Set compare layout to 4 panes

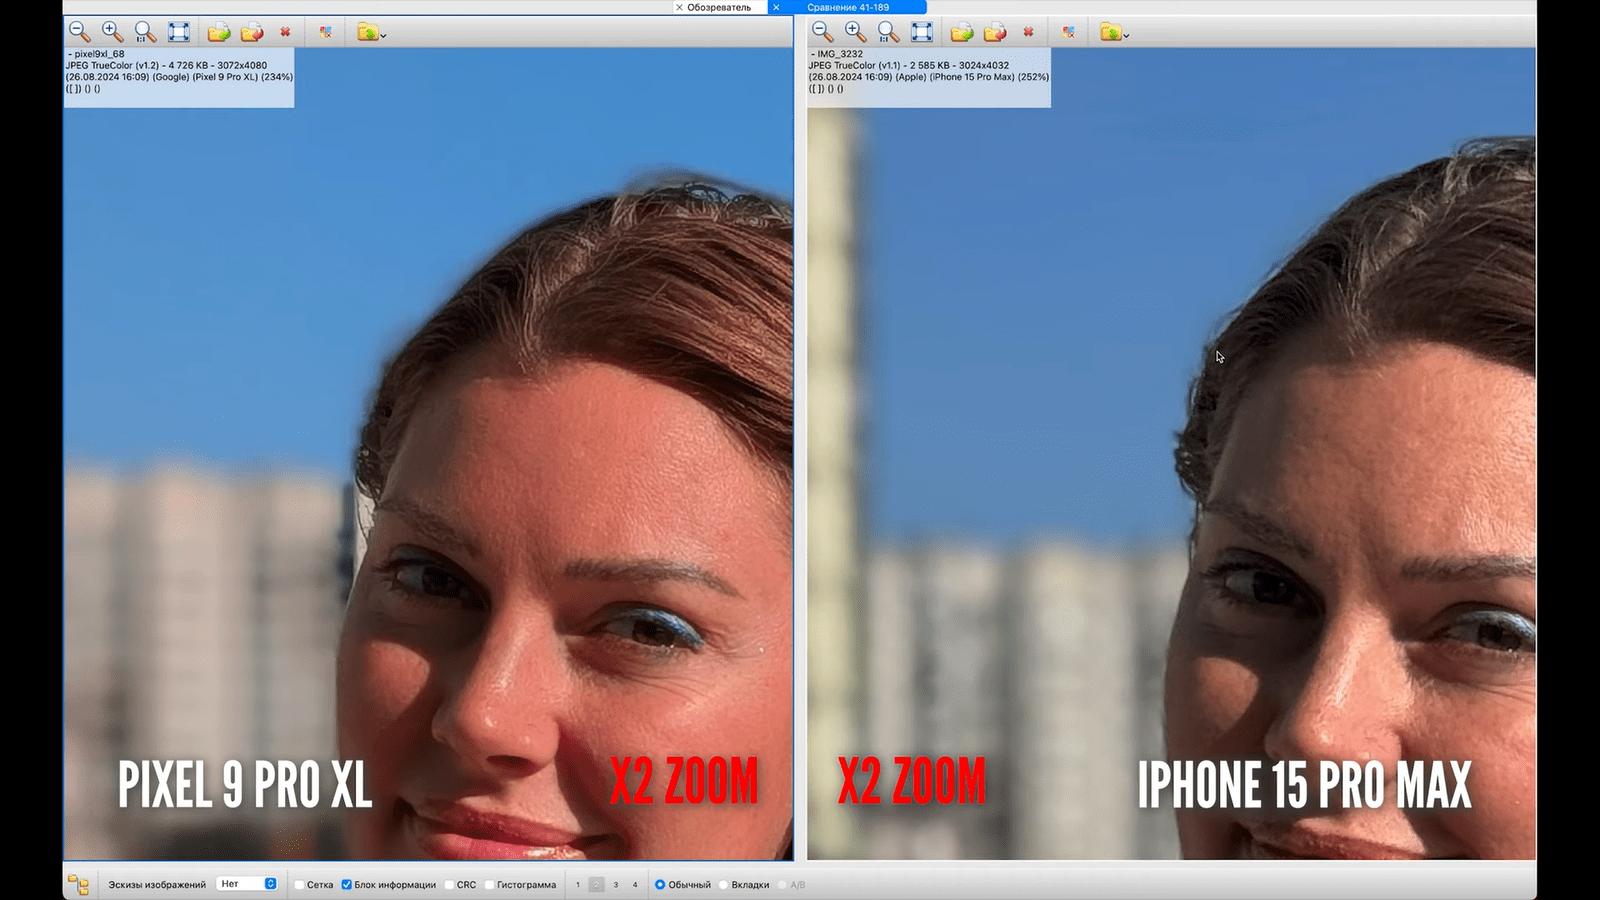pyautogui.click(x=634, y=885)
